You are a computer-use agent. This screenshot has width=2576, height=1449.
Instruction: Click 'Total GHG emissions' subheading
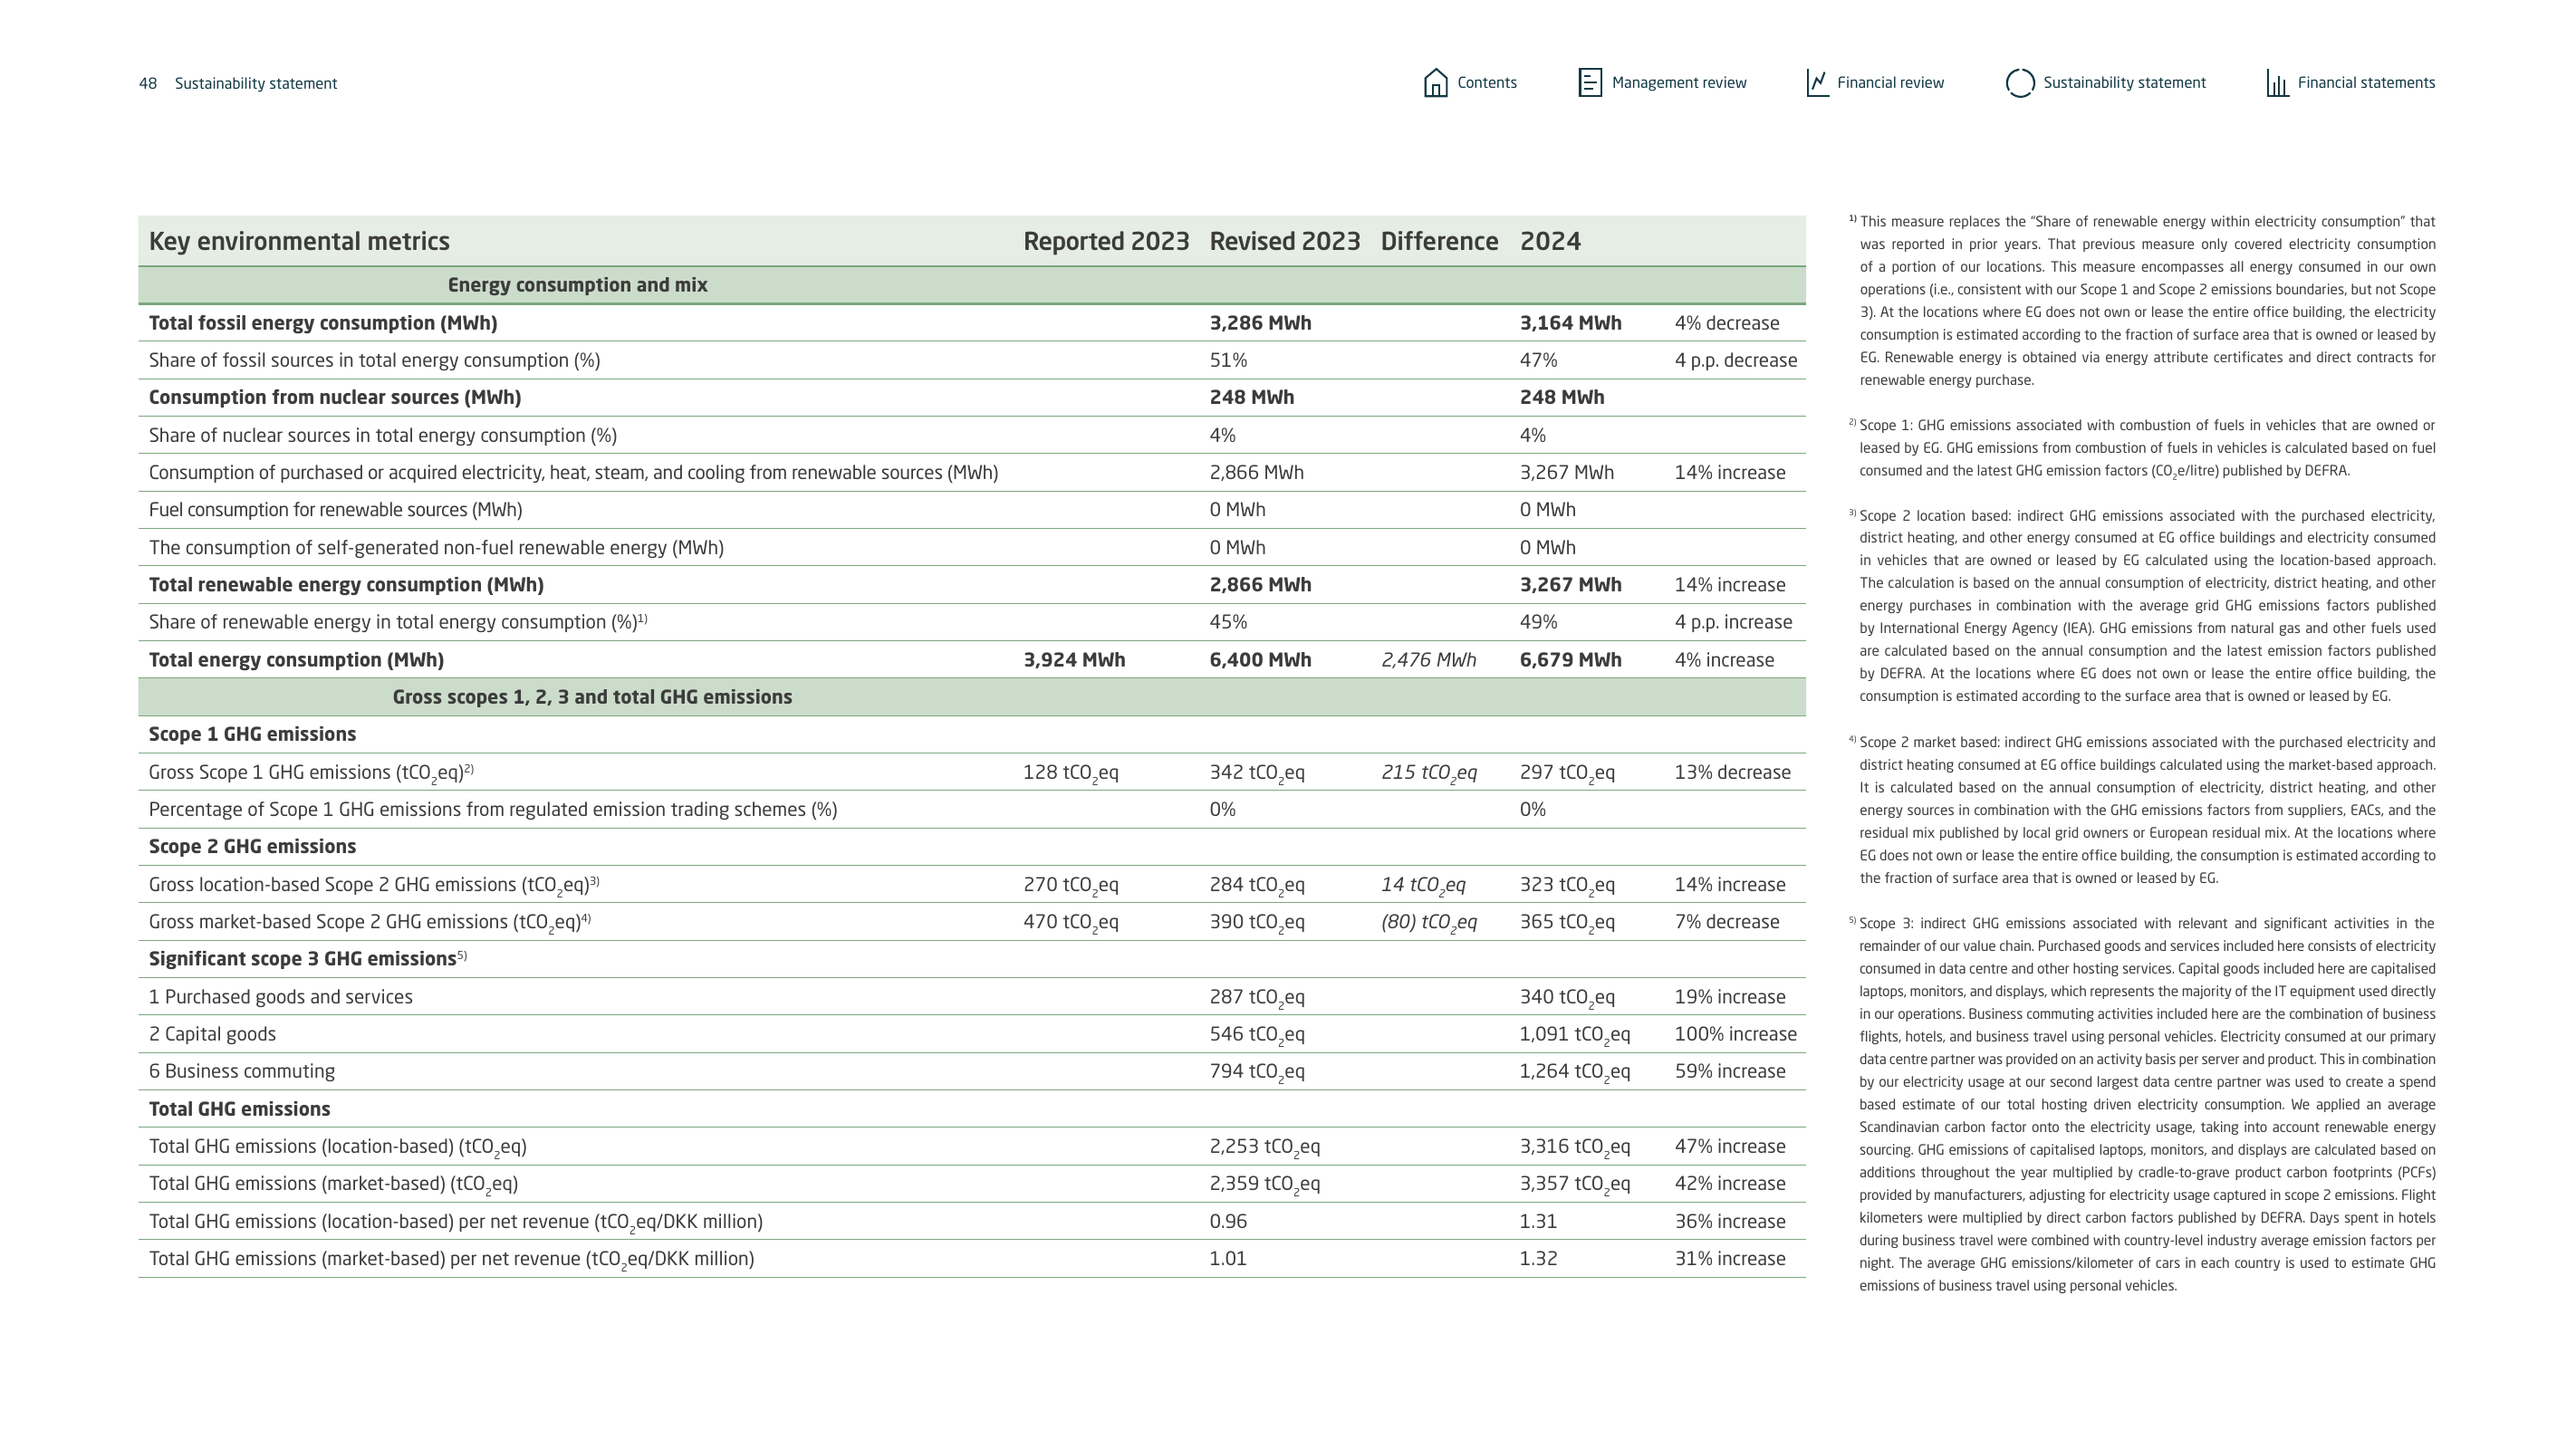239,1109
